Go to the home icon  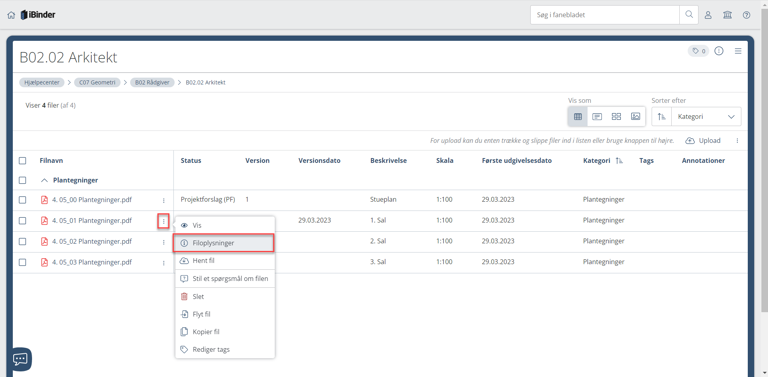pos(11,15)
